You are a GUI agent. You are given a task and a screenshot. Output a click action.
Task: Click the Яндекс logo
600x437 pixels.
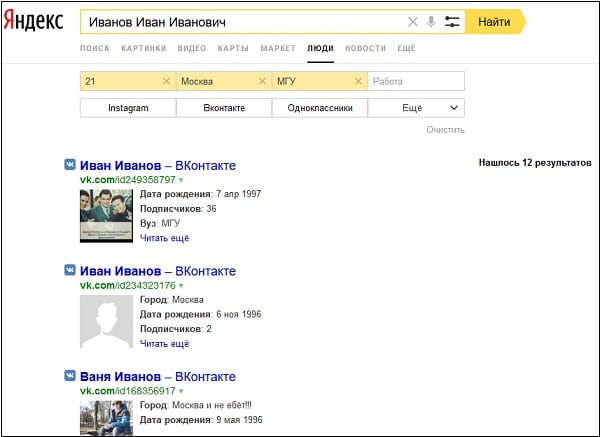pos(33,20)
